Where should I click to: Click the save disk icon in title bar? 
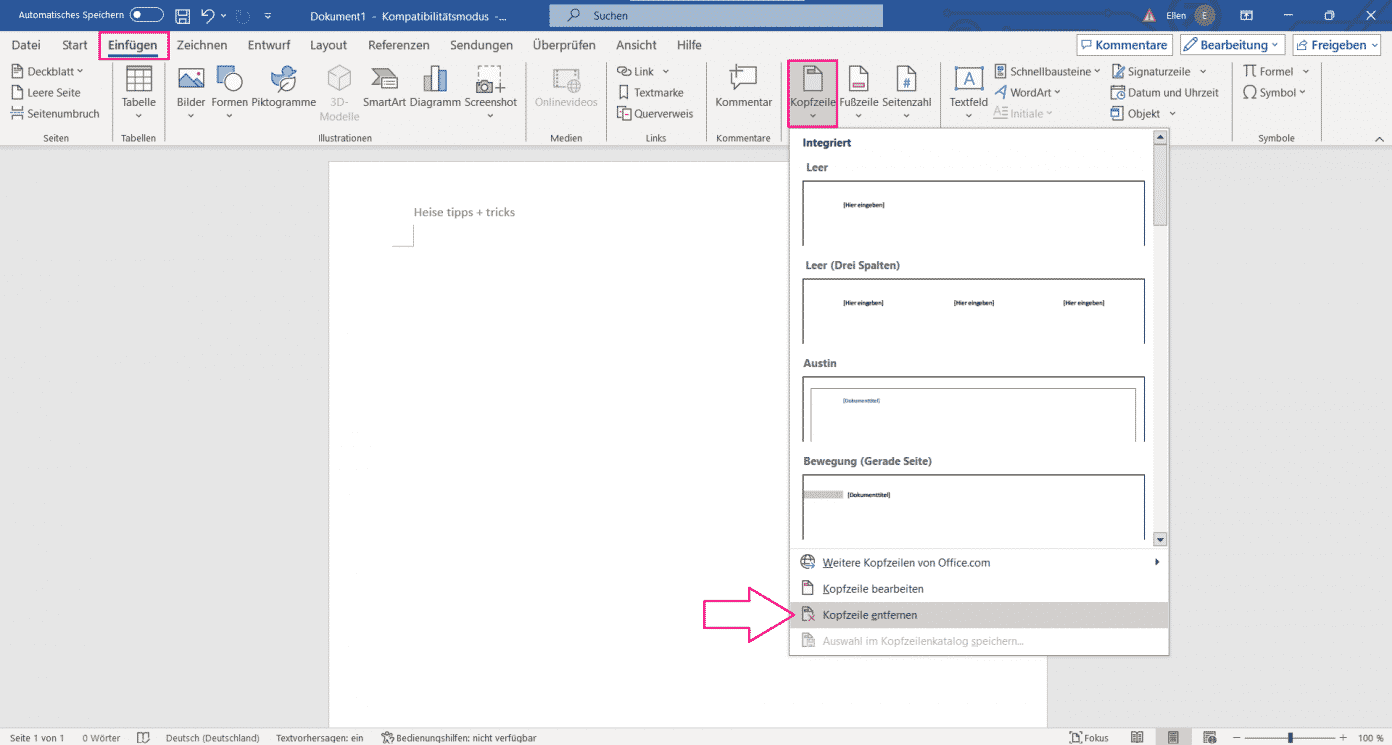(182, 16)
